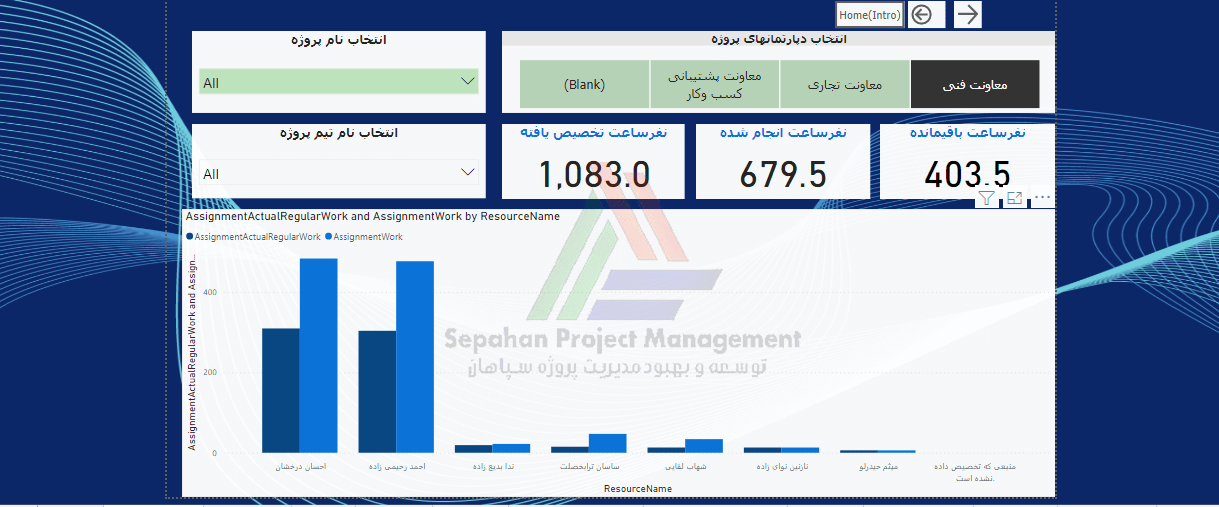Click the Home(Intro) button
Image resolution: width=1219 pixels, height=507 pixels.
(870, 14)
